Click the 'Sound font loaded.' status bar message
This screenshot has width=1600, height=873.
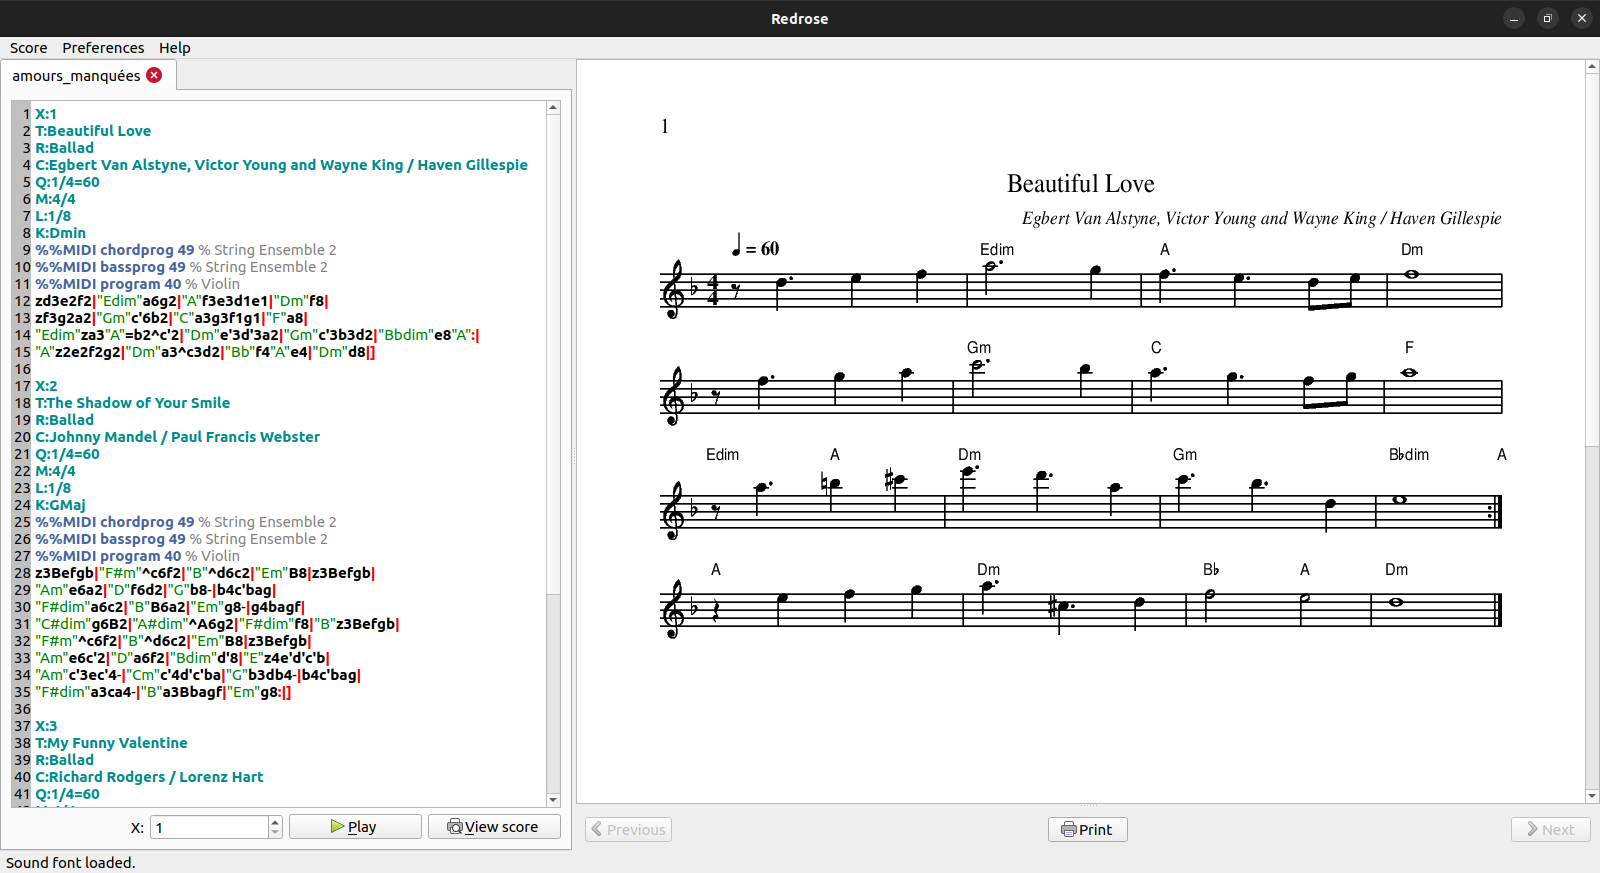tap(71, 863)
